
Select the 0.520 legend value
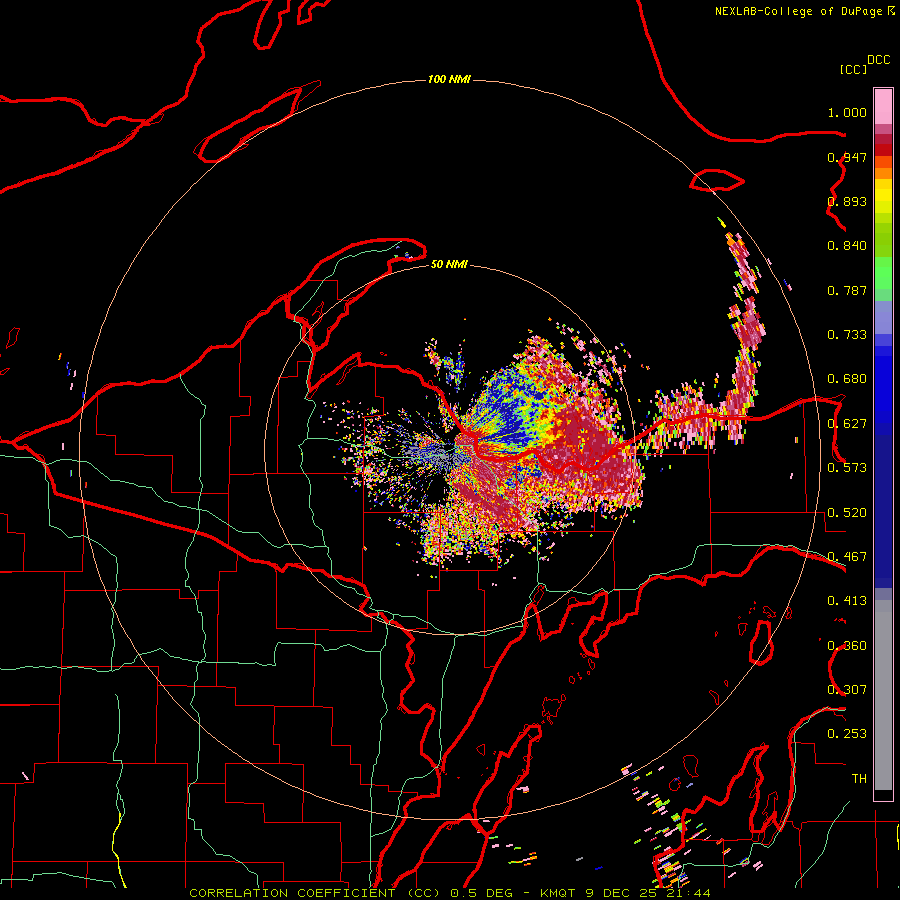(847, 513)
